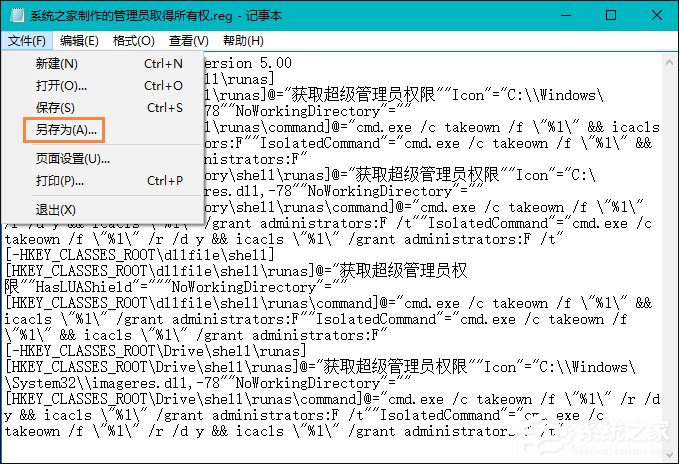679x464 pixels.
Task: Choose 打开(O)... from the File menu
Action: pos(103,86)
